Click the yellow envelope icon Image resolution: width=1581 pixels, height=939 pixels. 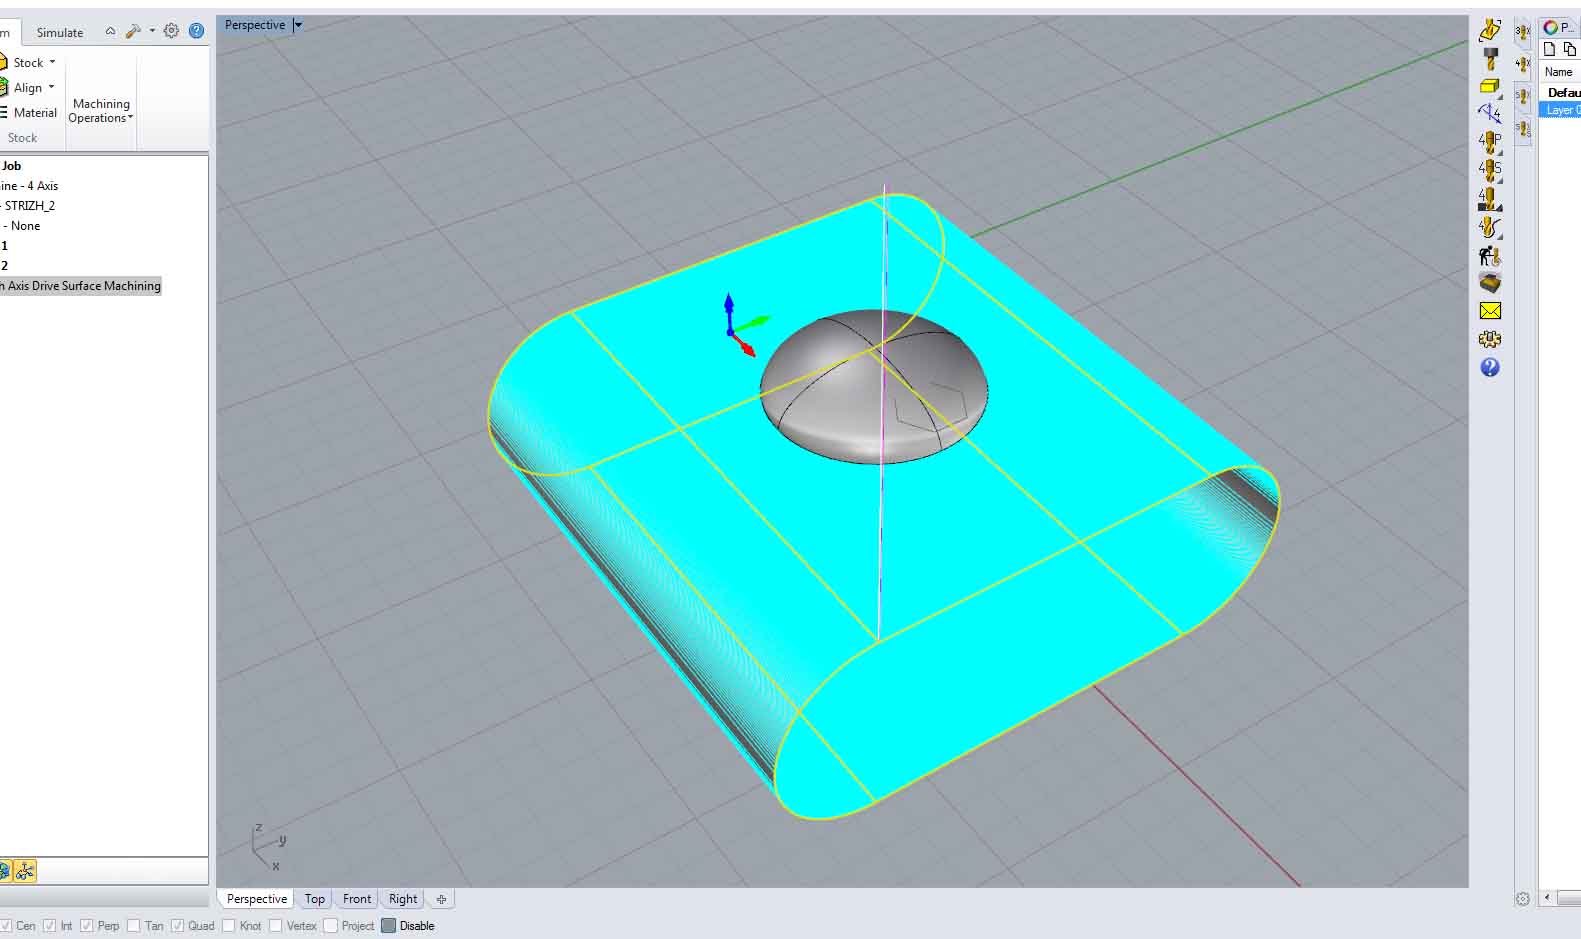tap(1489, 311)
